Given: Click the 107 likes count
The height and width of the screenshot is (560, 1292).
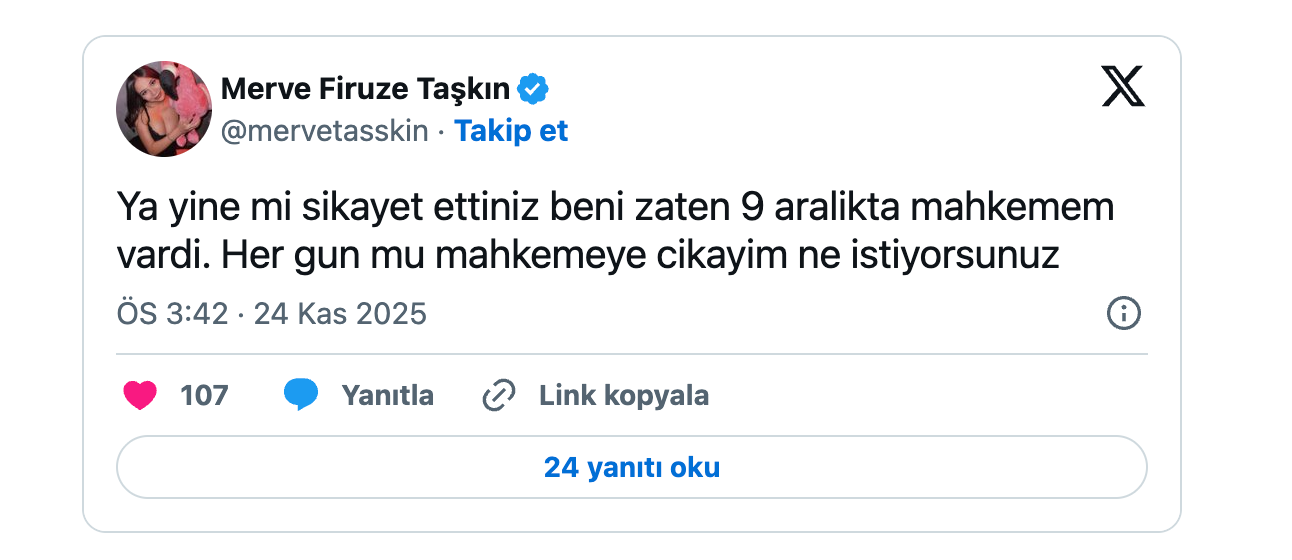Looking at the screenshot, I should coord(204,396).
